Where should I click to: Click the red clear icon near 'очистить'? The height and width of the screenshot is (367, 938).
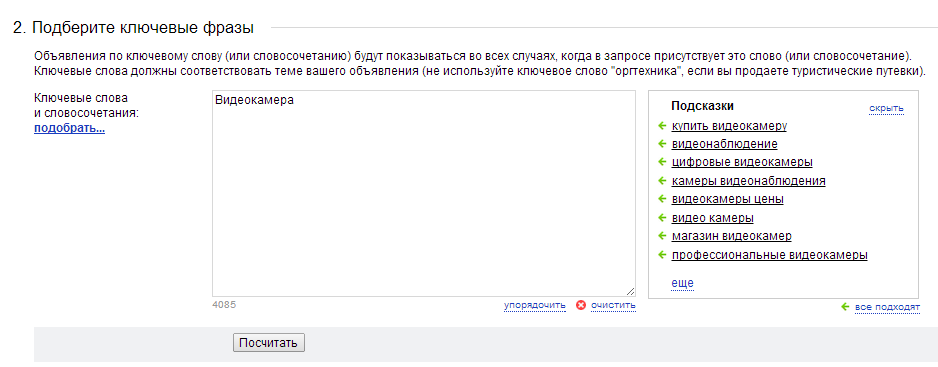pos(580,305)
